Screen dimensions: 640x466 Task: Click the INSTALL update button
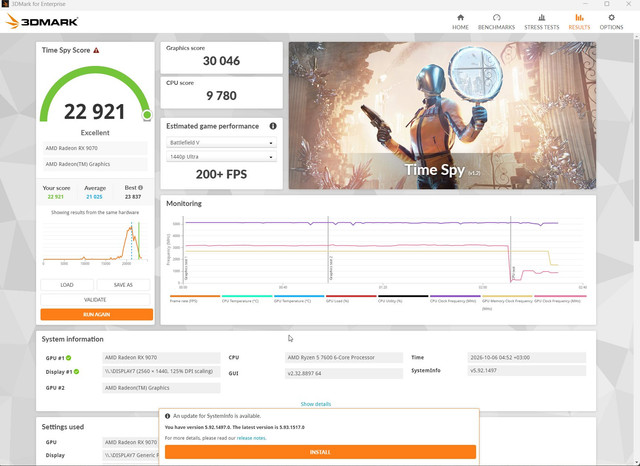coord(320,452)
